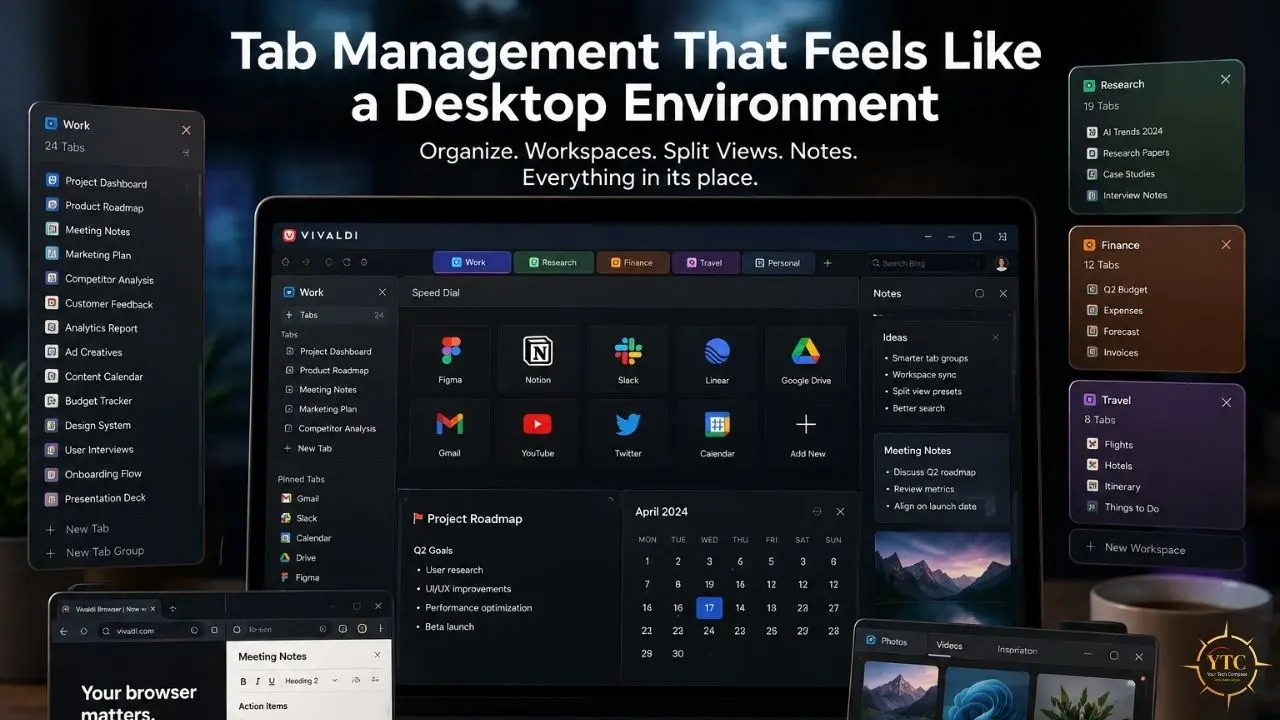Screen dimensions: 1280x720
Task: Toggle bold in Meeting Notes editor
Action: pyautogui.click(x=243, y=681)
